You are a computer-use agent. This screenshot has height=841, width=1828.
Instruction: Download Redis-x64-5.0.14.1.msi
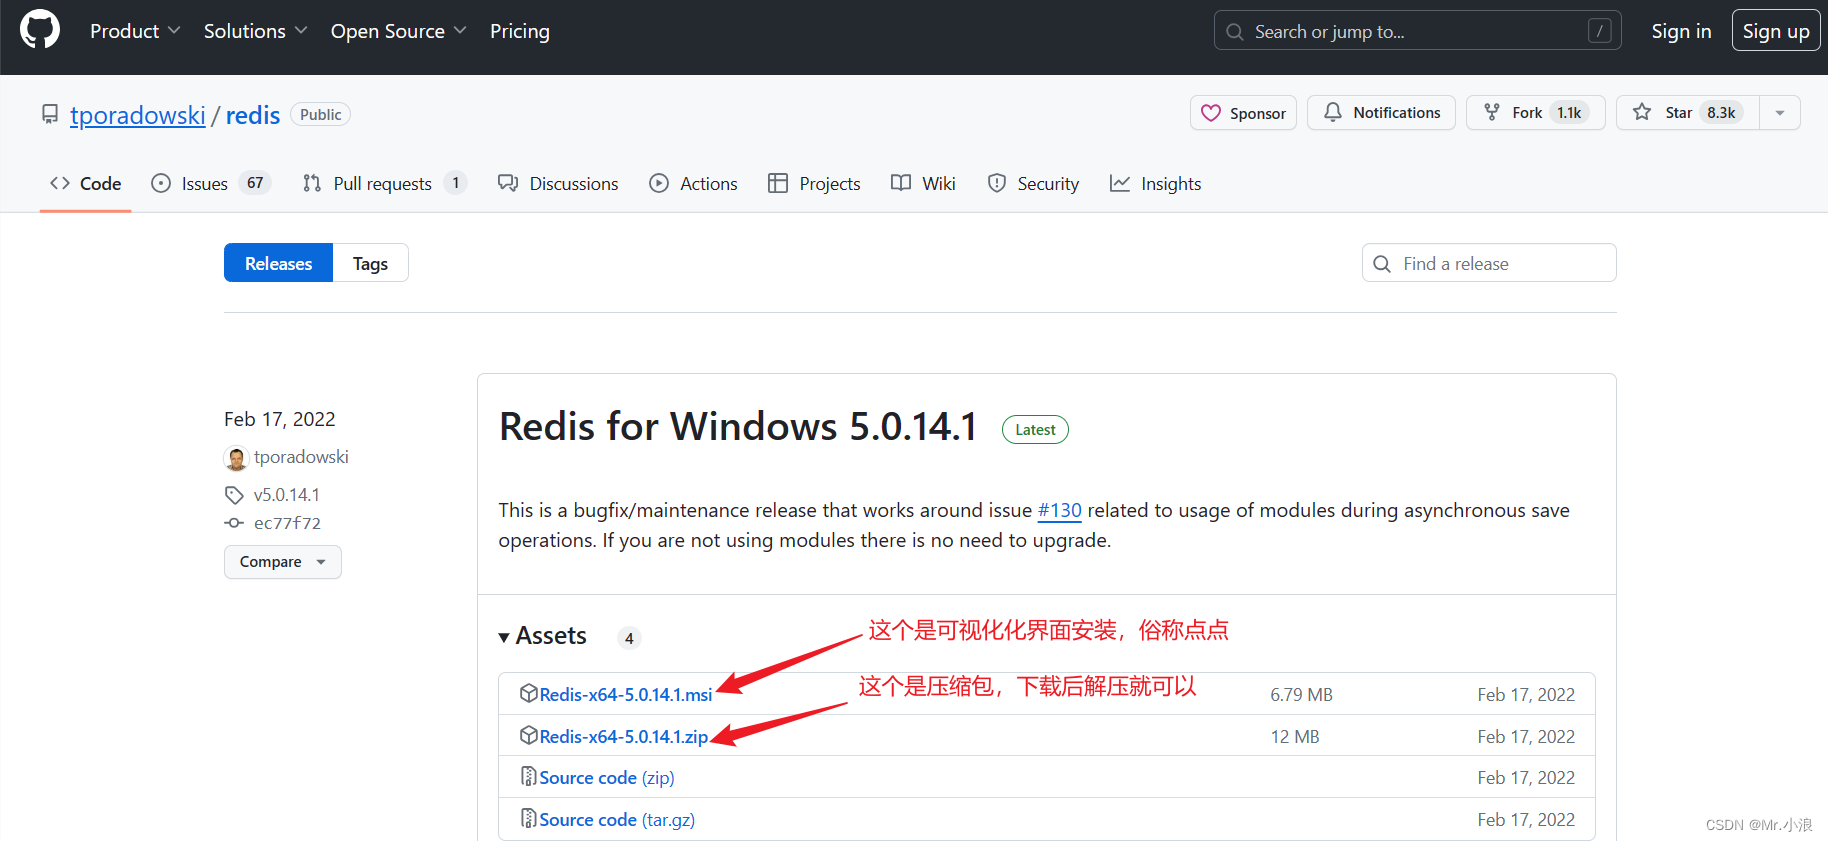point(626,694)
